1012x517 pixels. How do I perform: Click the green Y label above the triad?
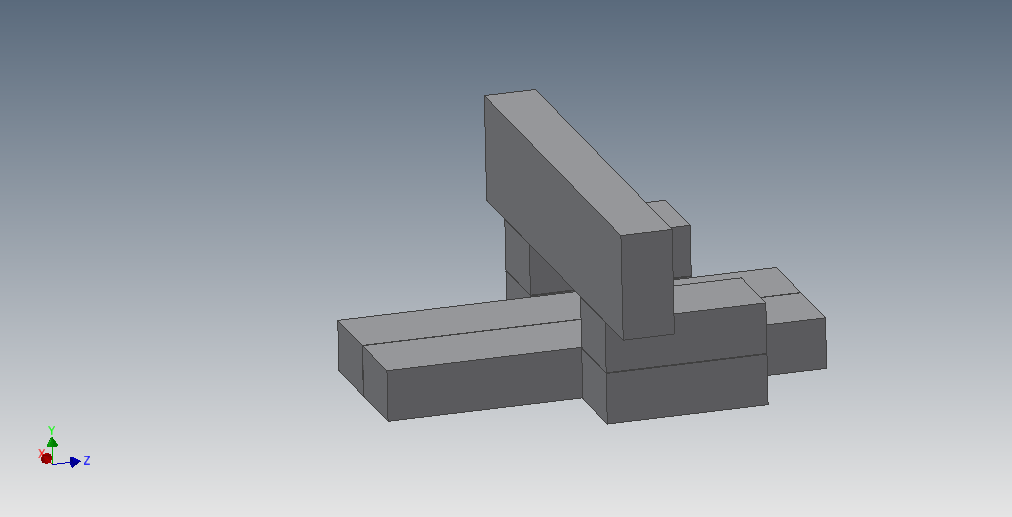point(52,429)
